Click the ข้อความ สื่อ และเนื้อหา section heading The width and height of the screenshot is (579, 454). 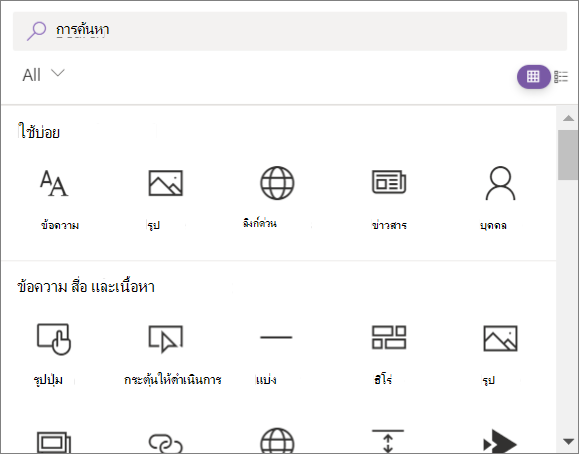(x=86, y=287)
